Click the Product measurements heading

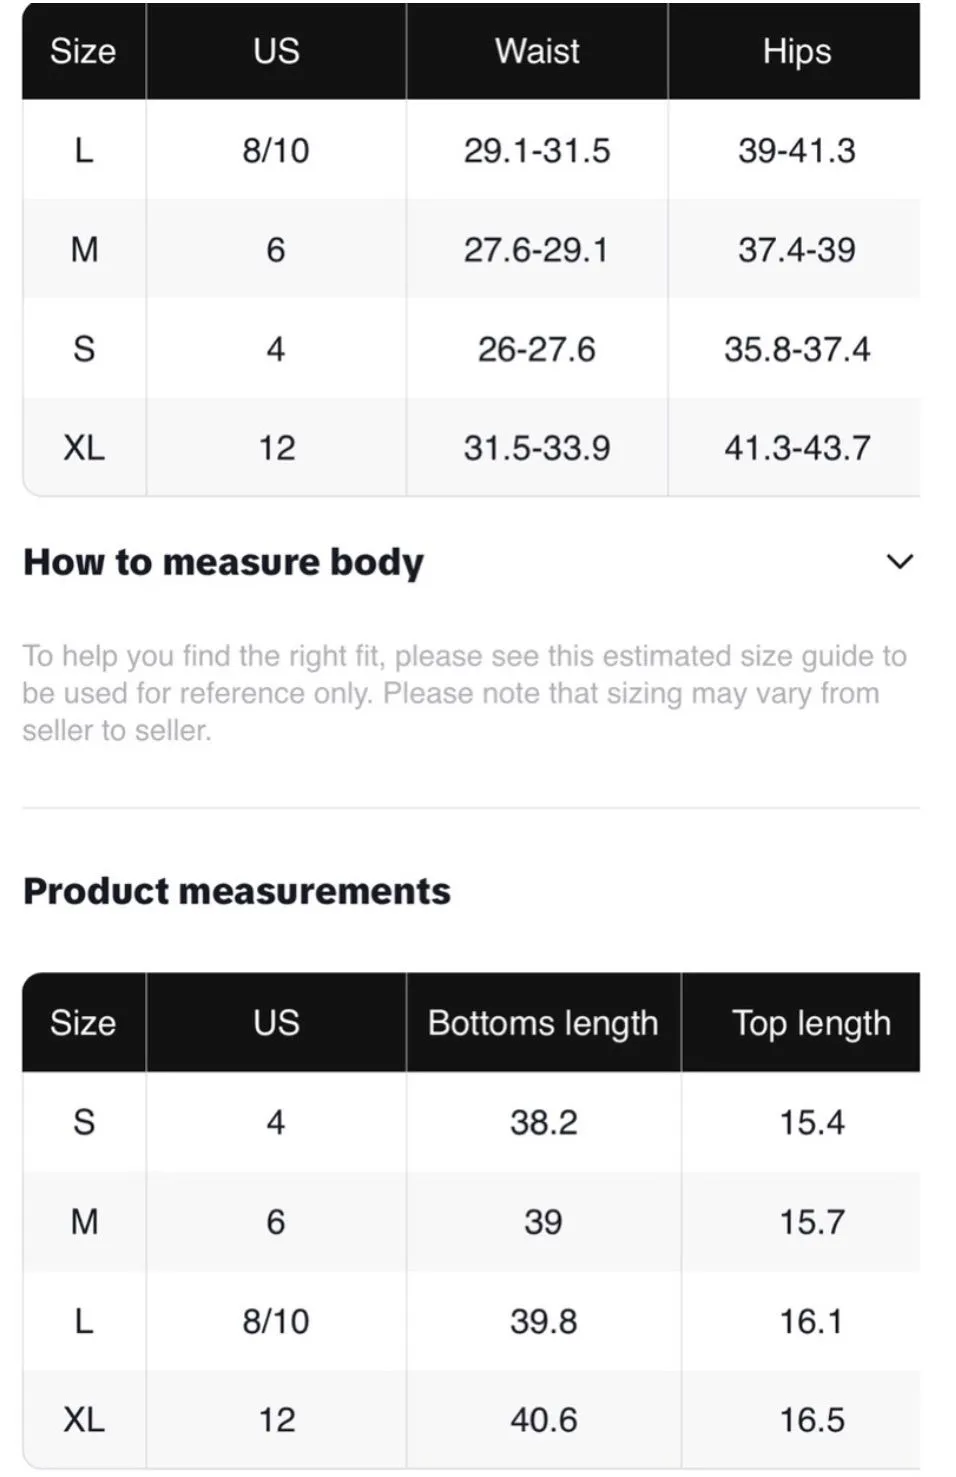click(x=237, y=890)
